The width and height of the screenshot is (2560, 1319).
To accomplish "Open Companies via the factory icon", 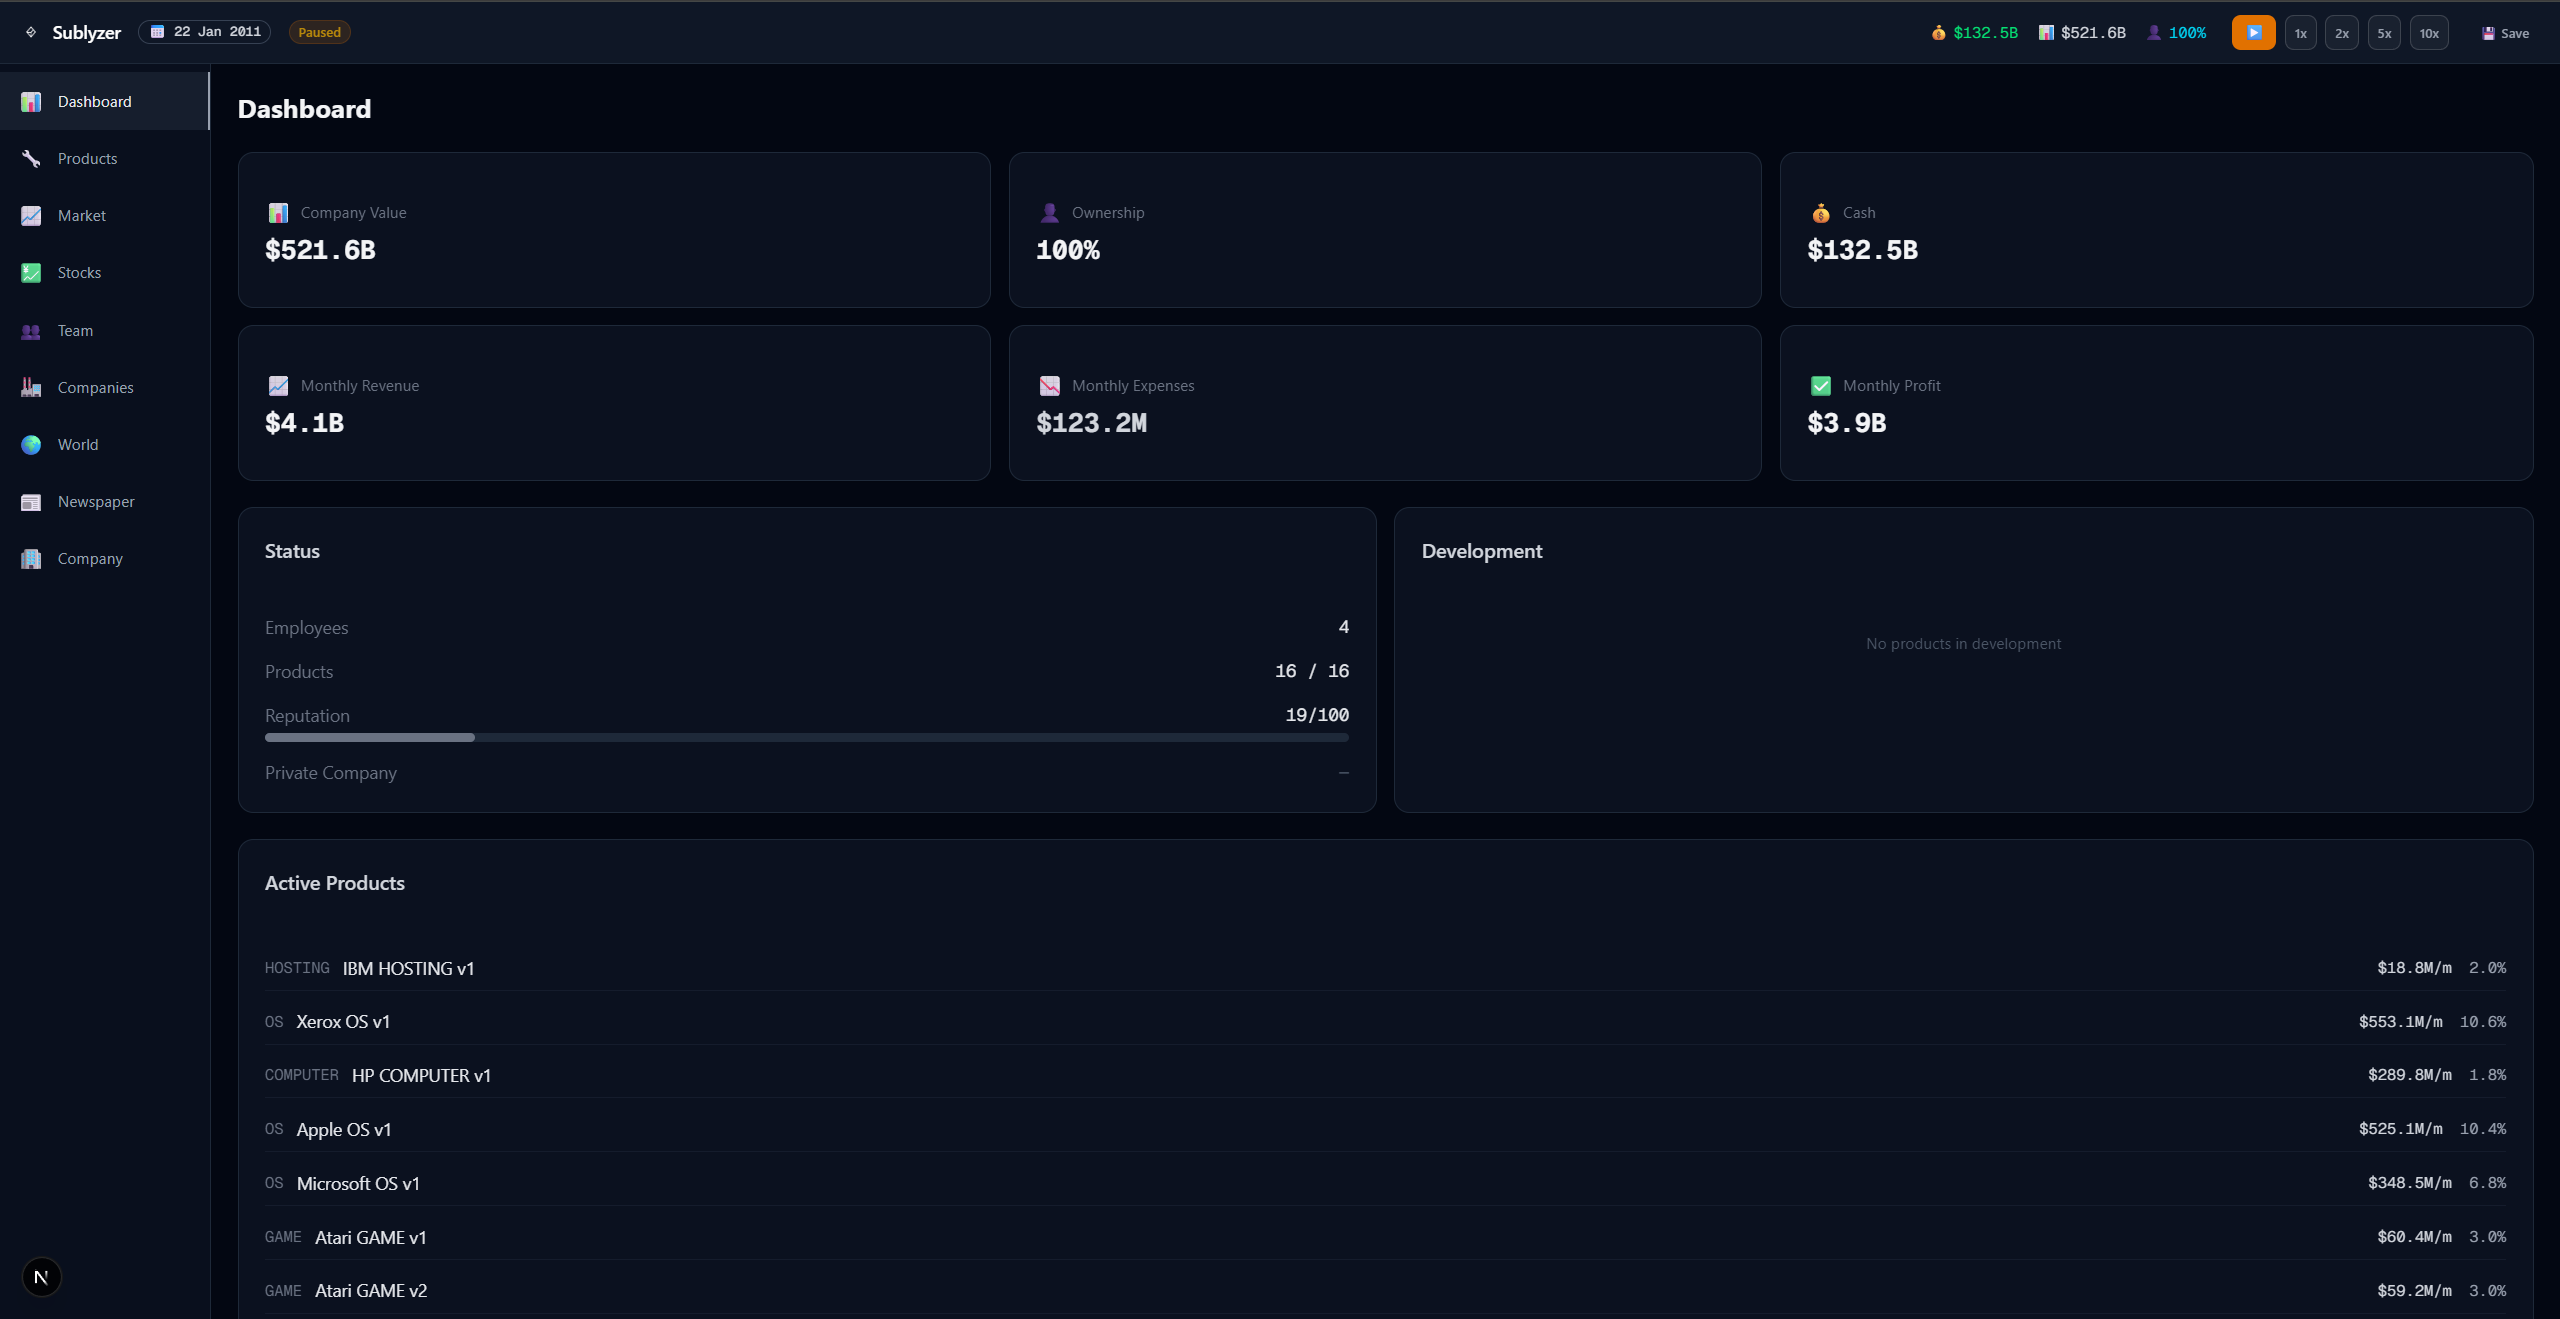I will click(31, 388).
